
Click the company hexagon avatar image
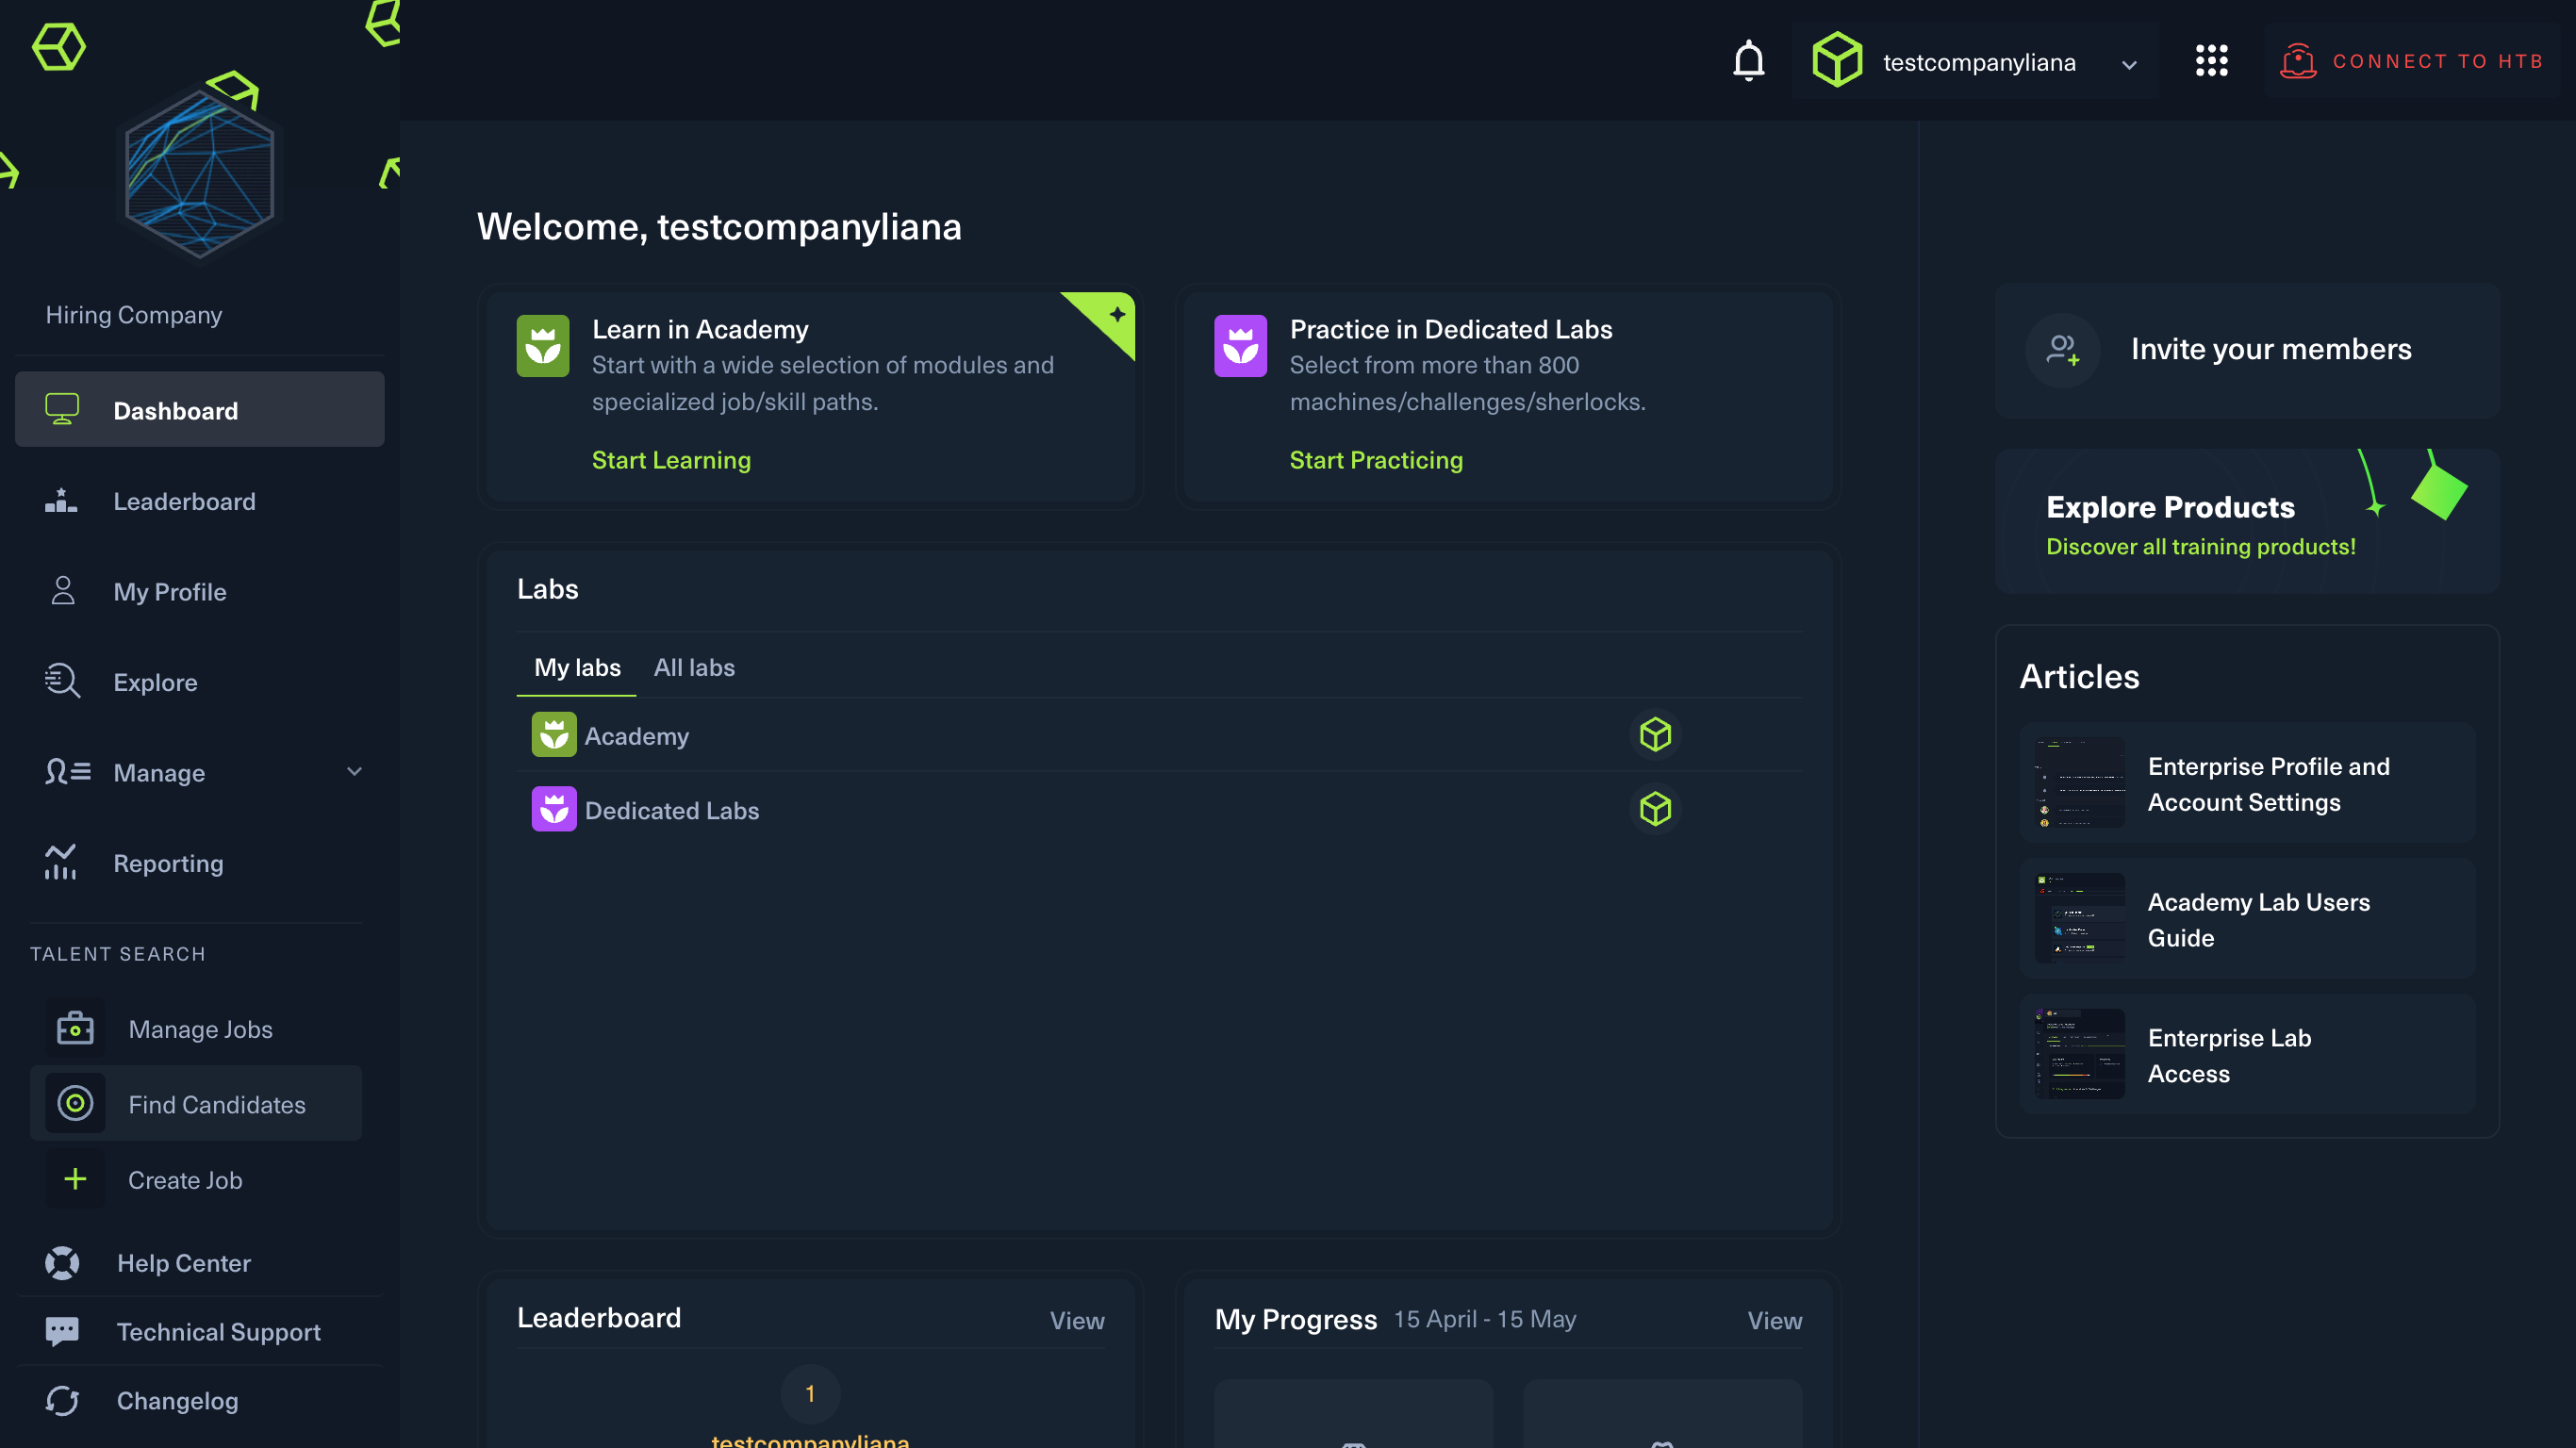coord(199,174)
